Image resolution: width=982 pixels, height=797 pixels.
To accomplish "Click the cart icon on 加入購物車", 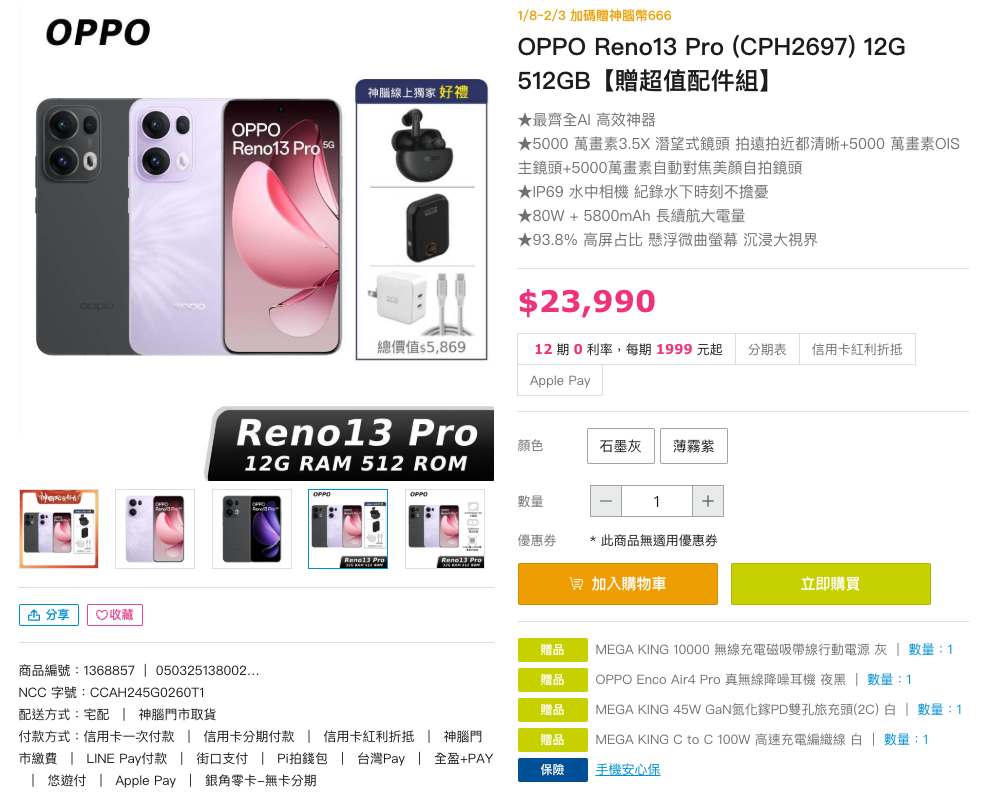I will point(576,584).
